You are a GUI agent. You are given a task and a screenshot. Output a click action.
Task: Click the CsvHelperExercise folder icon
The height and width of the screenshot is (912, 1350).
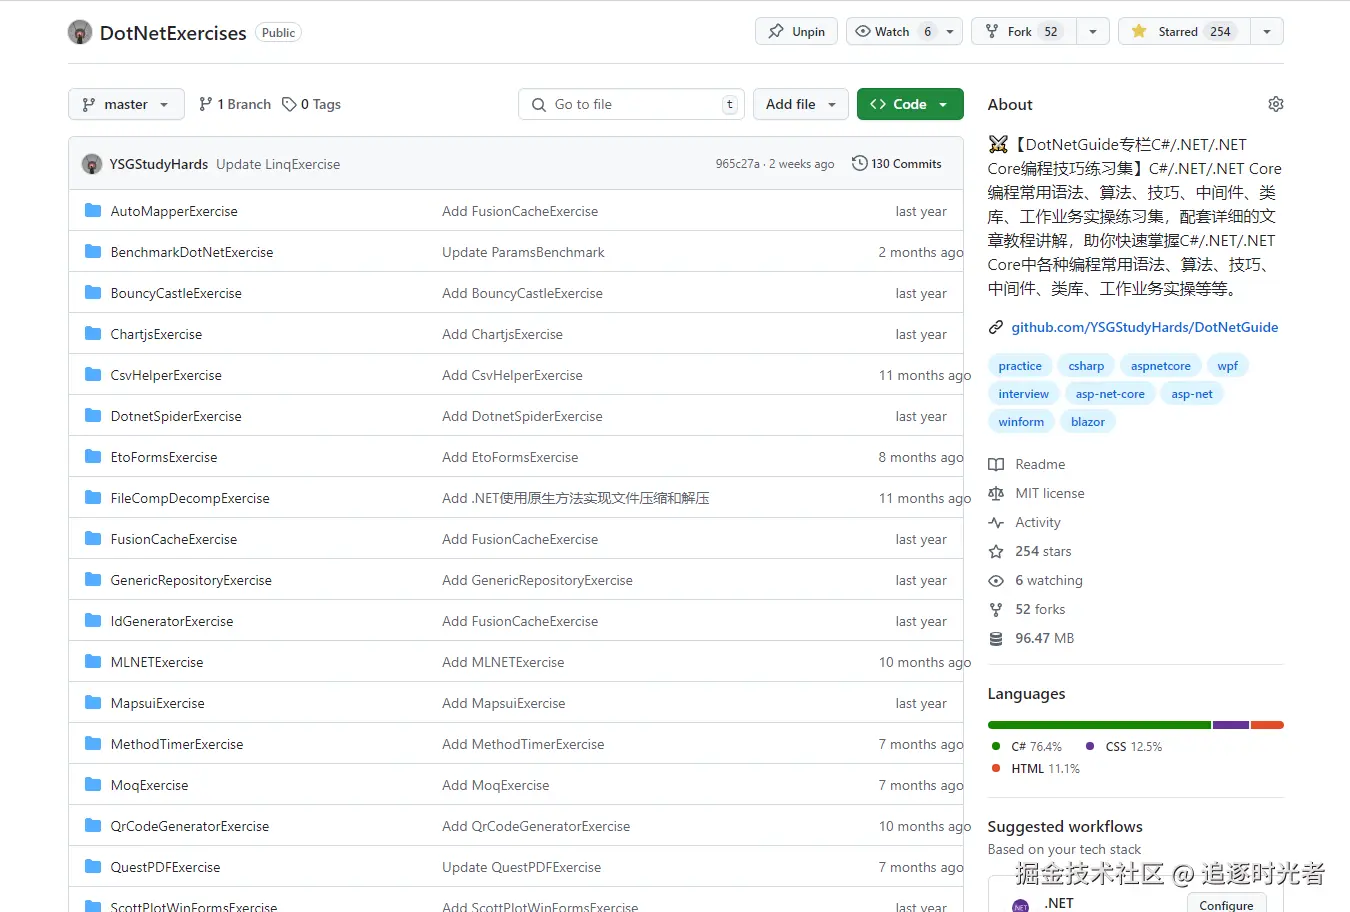pyautogui.click(x=93, y=374)
